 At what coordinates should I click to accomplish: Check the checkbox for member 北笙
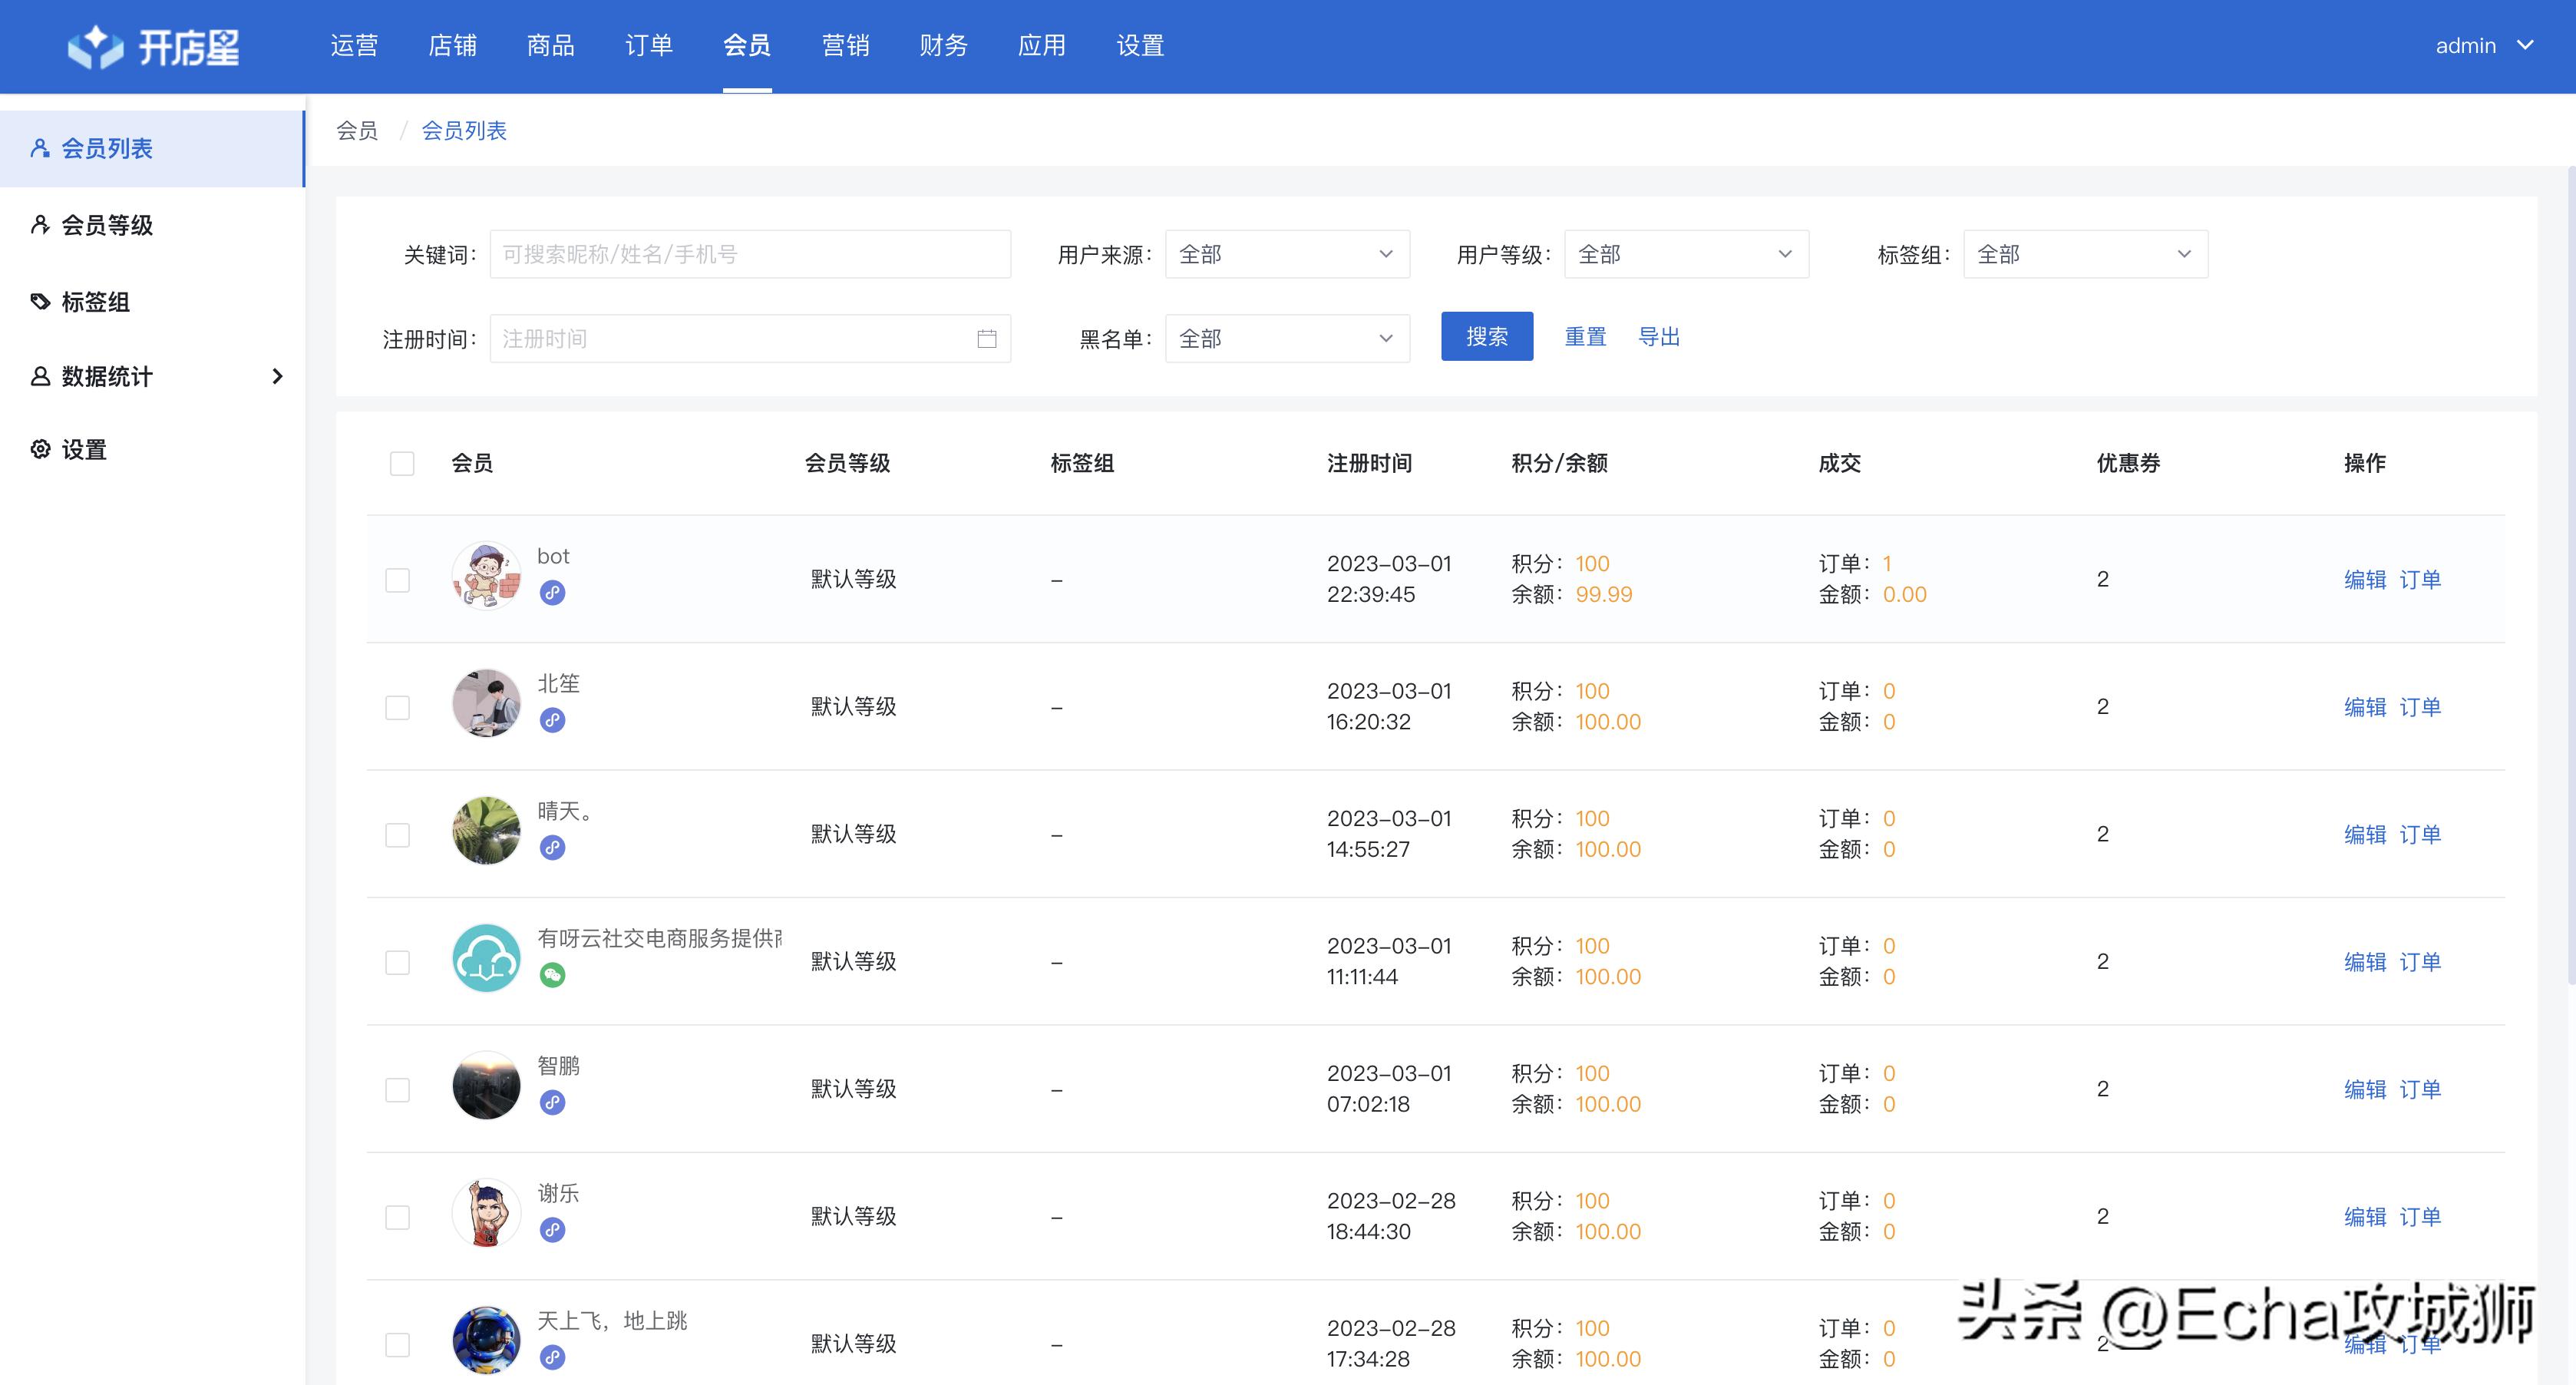(x=398, y=706)
